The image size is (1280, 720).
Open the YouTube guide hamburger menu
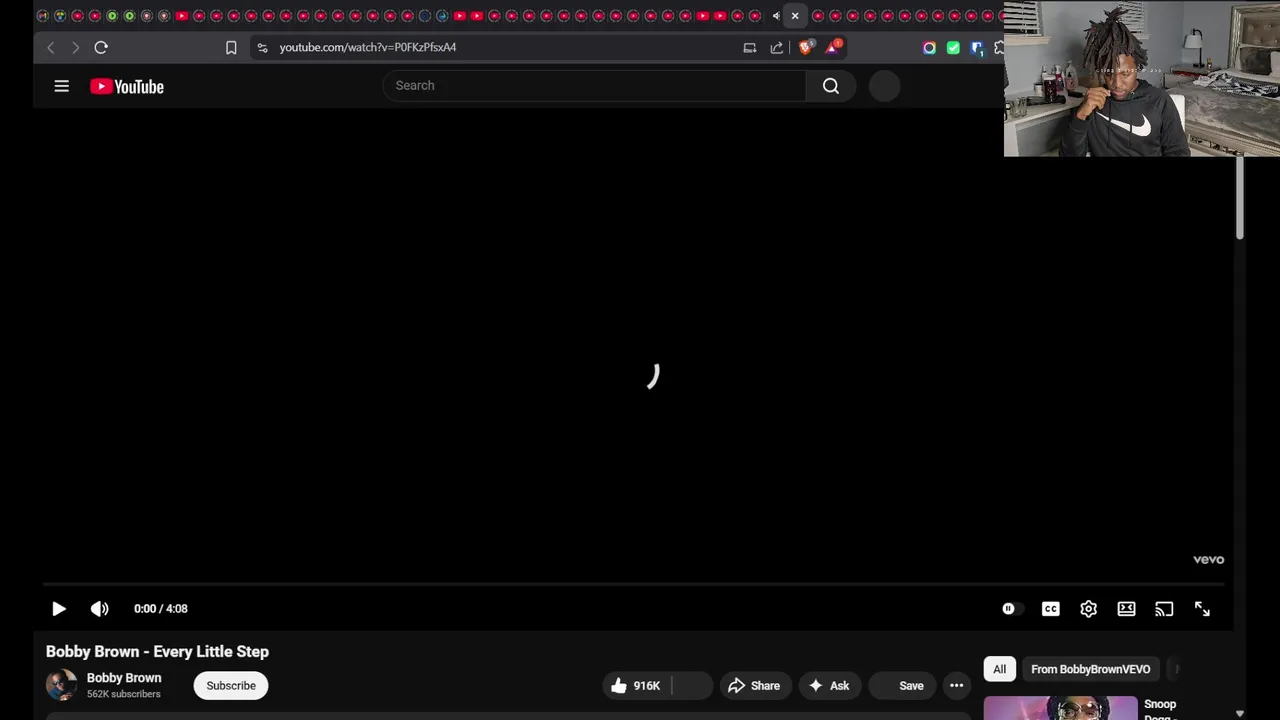coord(61,86)
